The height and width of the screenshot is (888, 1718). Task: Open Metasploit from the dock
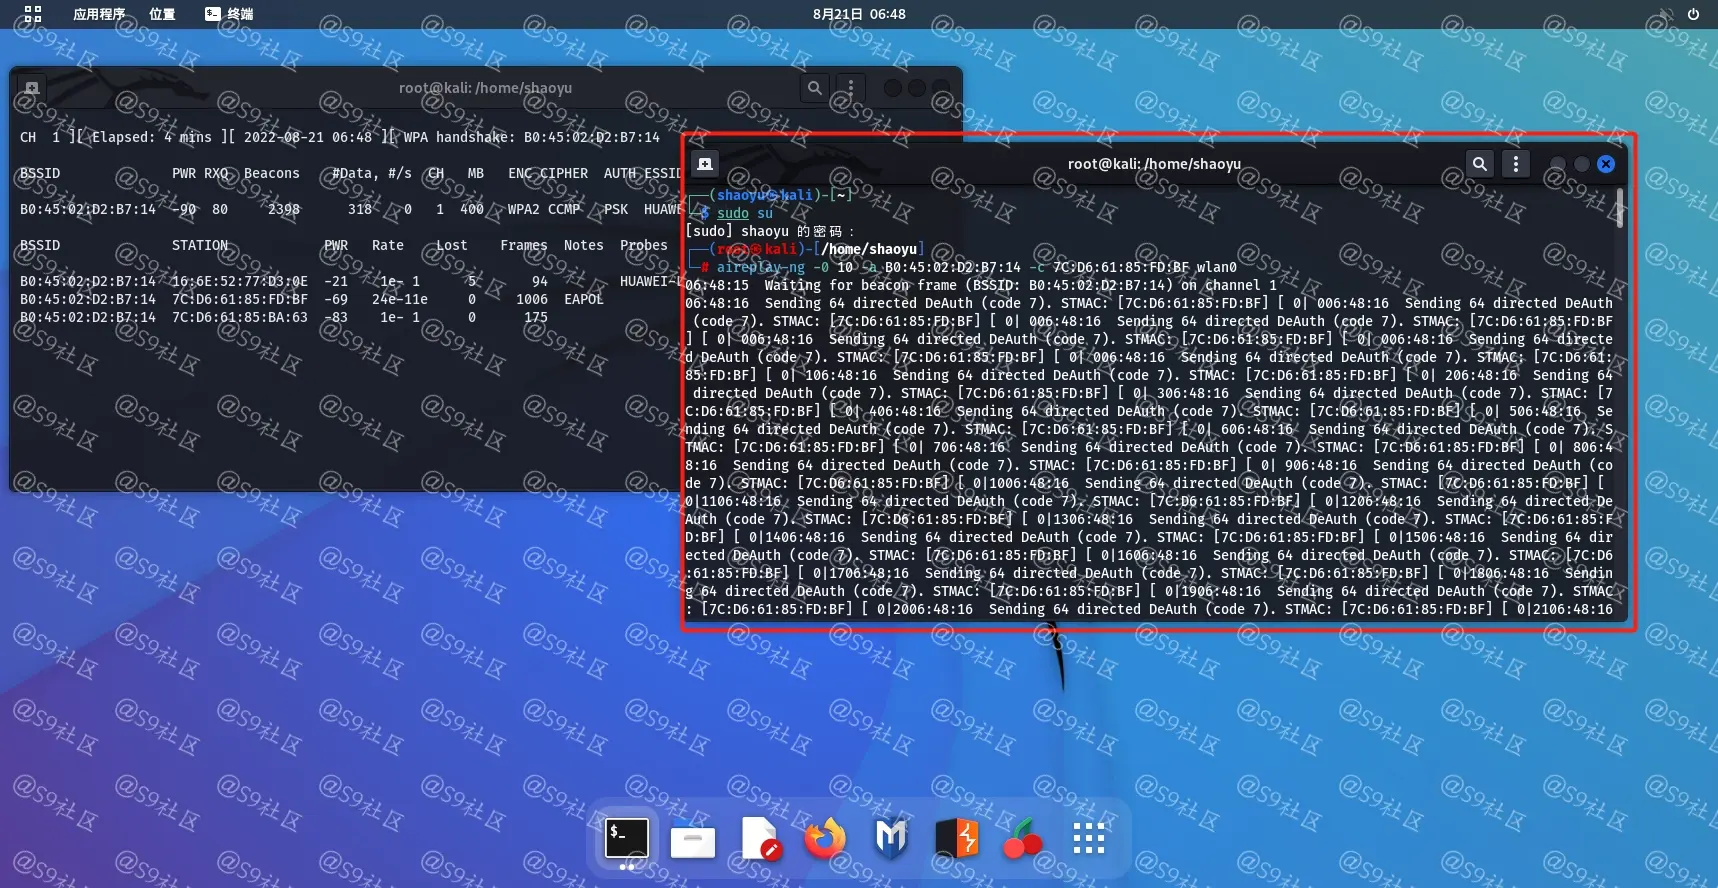point(891,838)
